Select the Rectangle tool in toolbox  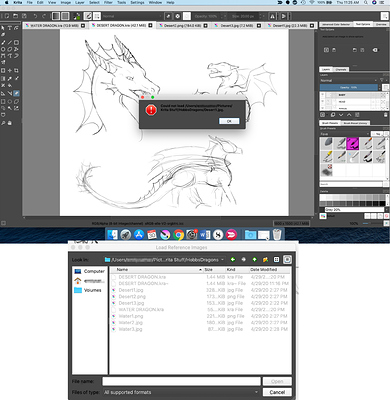[16, 43]
